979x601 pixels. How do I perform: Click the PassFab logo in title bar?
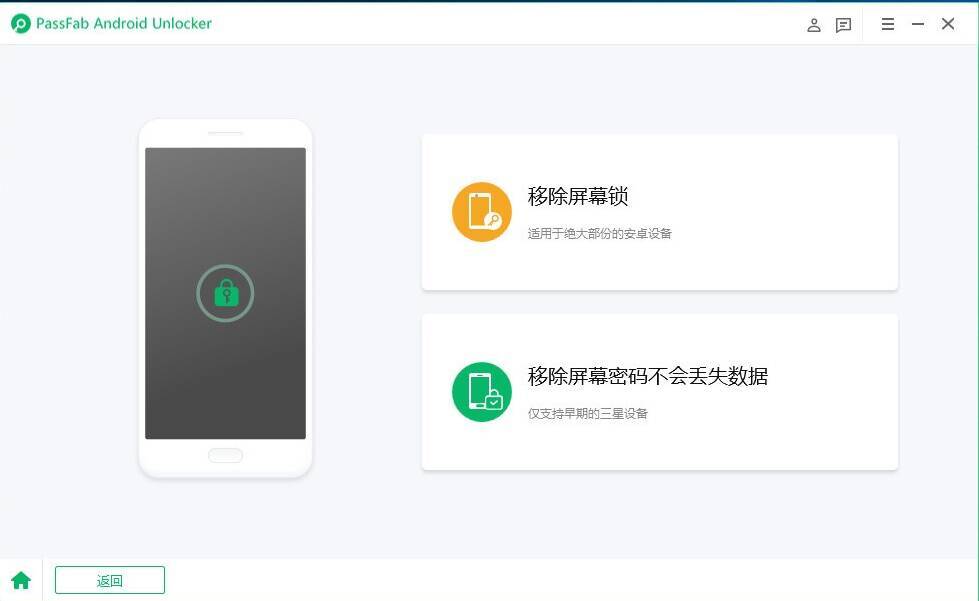click(x=21, y=24)
